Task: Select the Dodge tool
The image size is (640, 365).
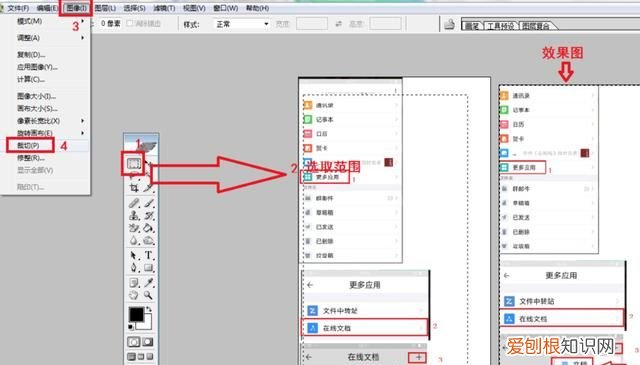Action: click(149, 240)
